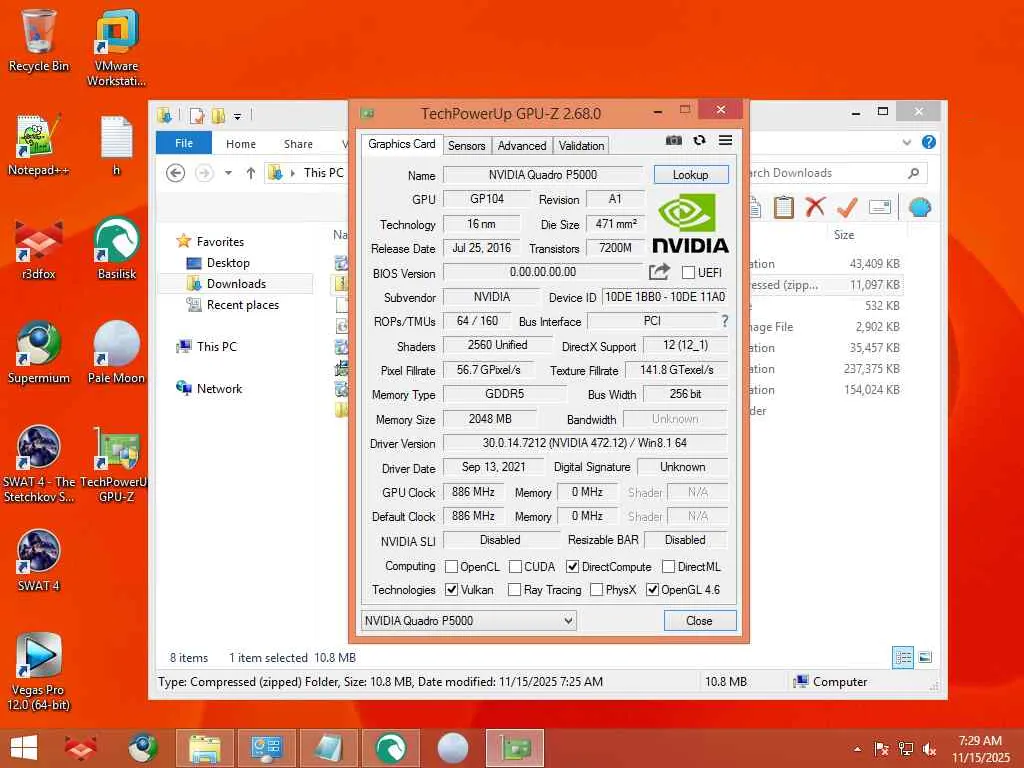Open the Windows Start button
Viewport: 1024px width, 768px height.
point(24,748)
